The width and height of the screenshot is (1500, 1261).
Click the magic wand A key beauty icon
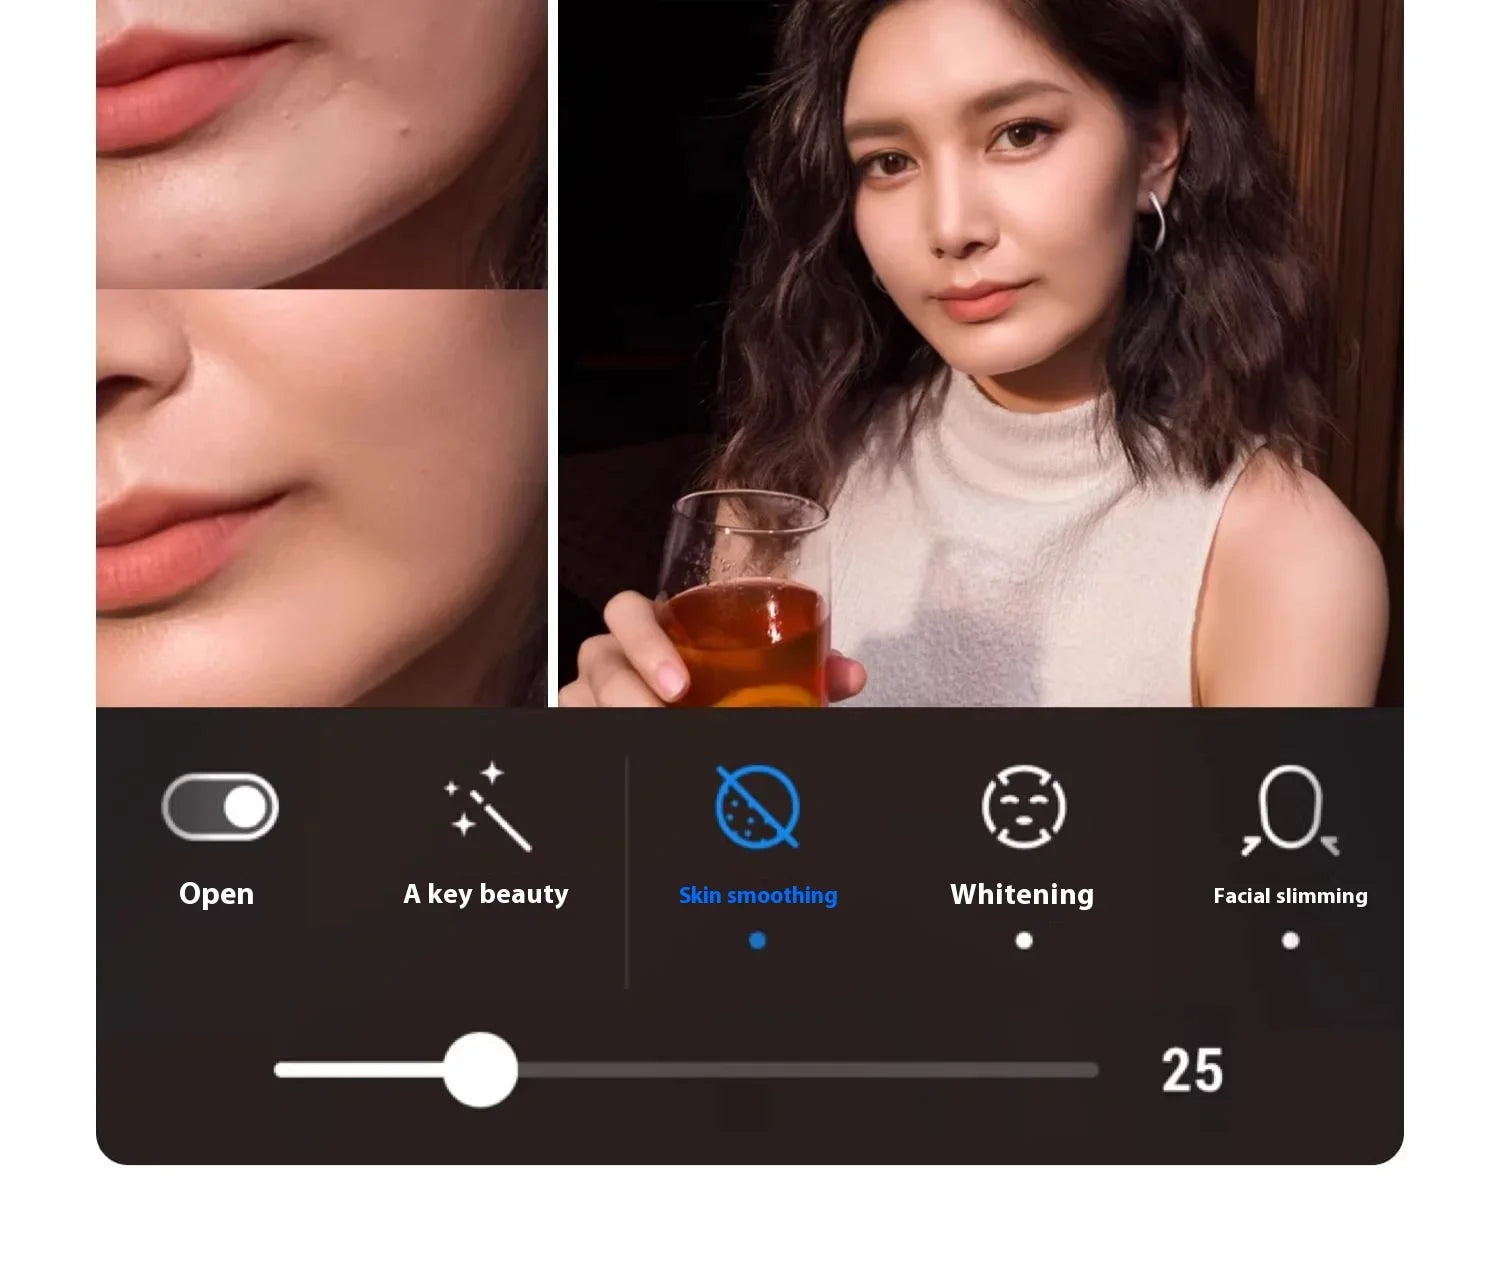point(487,806)
